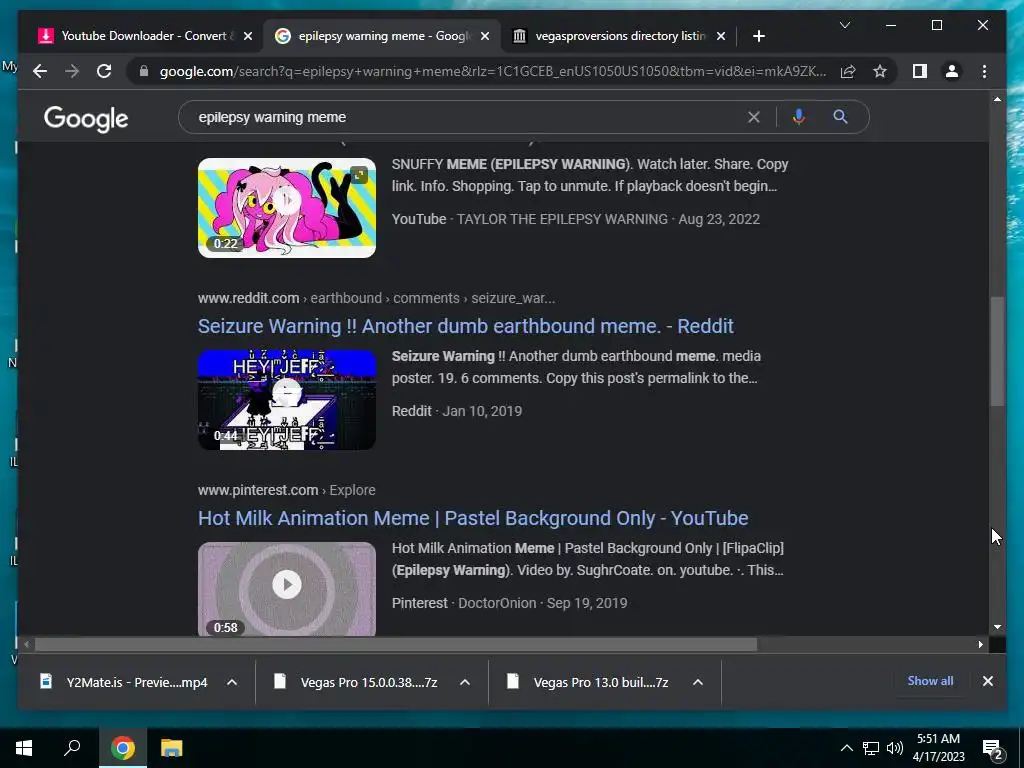The image size is (1024, 768).
Task: Click Chrome in the taskbar
Action: point(123,748)
